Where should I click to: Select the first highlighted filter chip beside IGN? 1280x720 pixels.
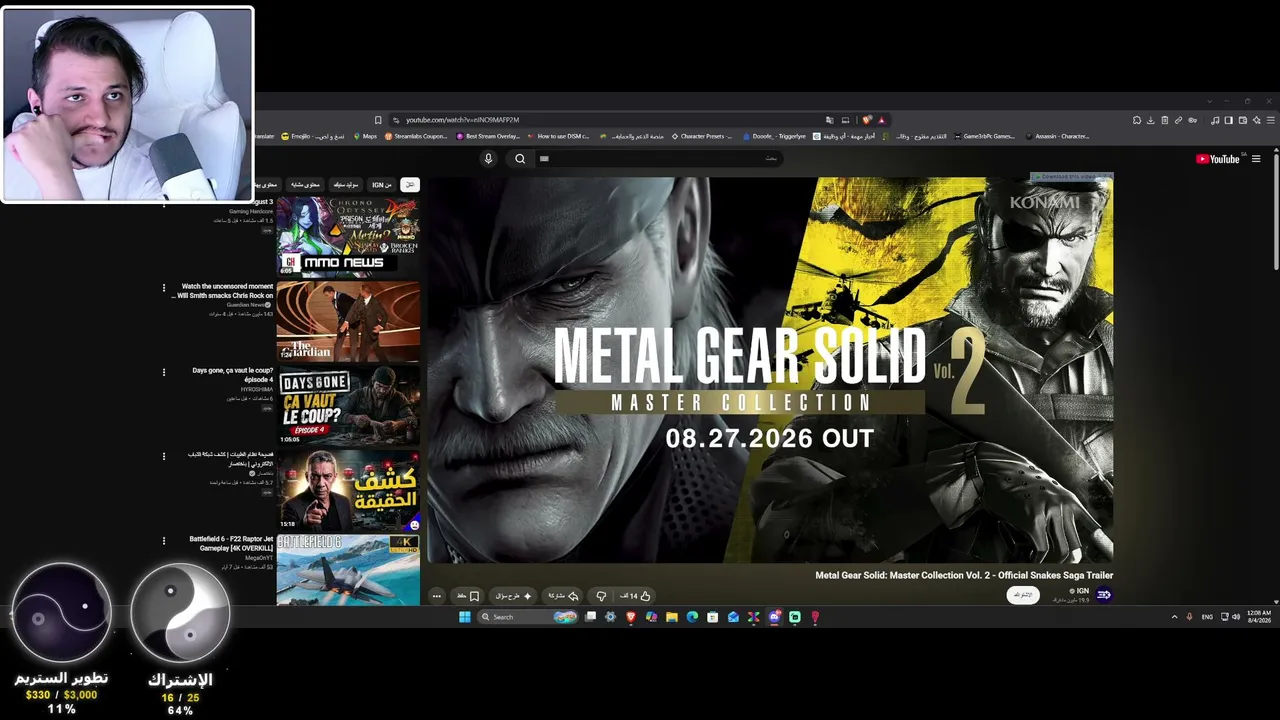tap(410, 185)
